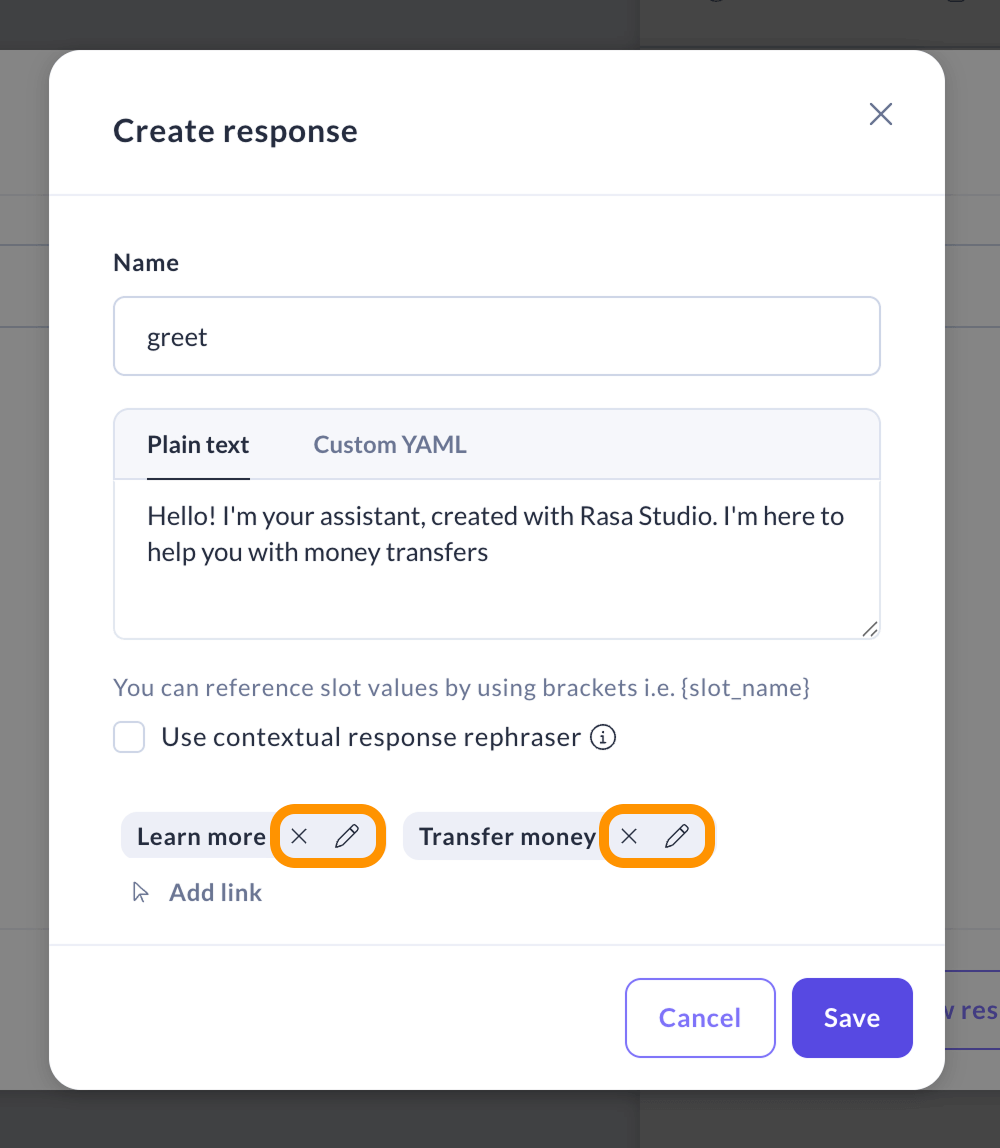Switch to the Plain text tab
The height and width of the screenshot is (1148, 1000).
point(198,445)
